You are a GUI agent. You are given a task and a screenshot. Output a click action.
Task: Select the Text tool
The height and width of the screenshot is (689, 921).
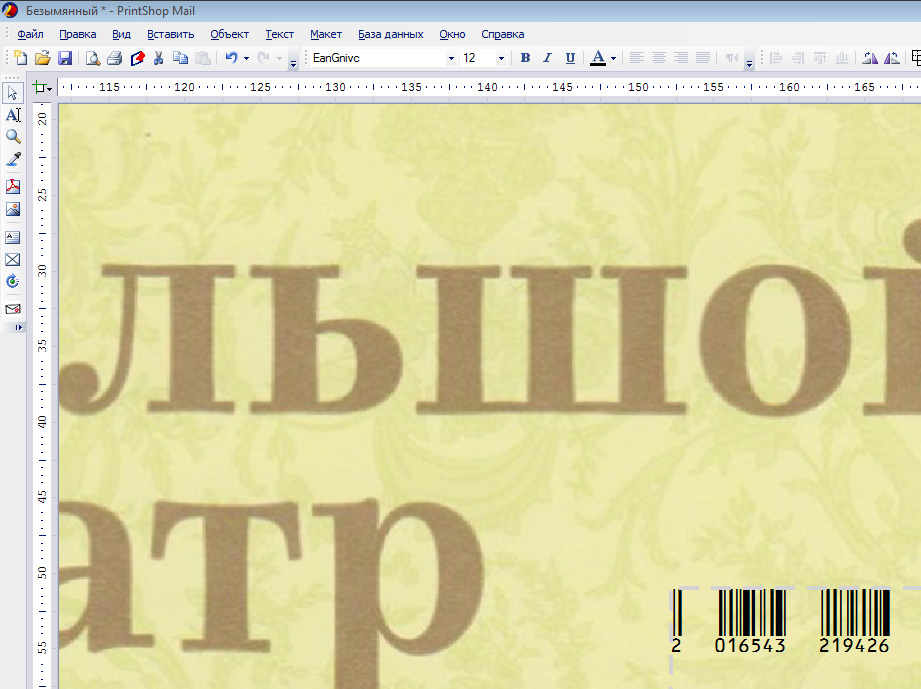pyautogui.click(x=13, y=115)
